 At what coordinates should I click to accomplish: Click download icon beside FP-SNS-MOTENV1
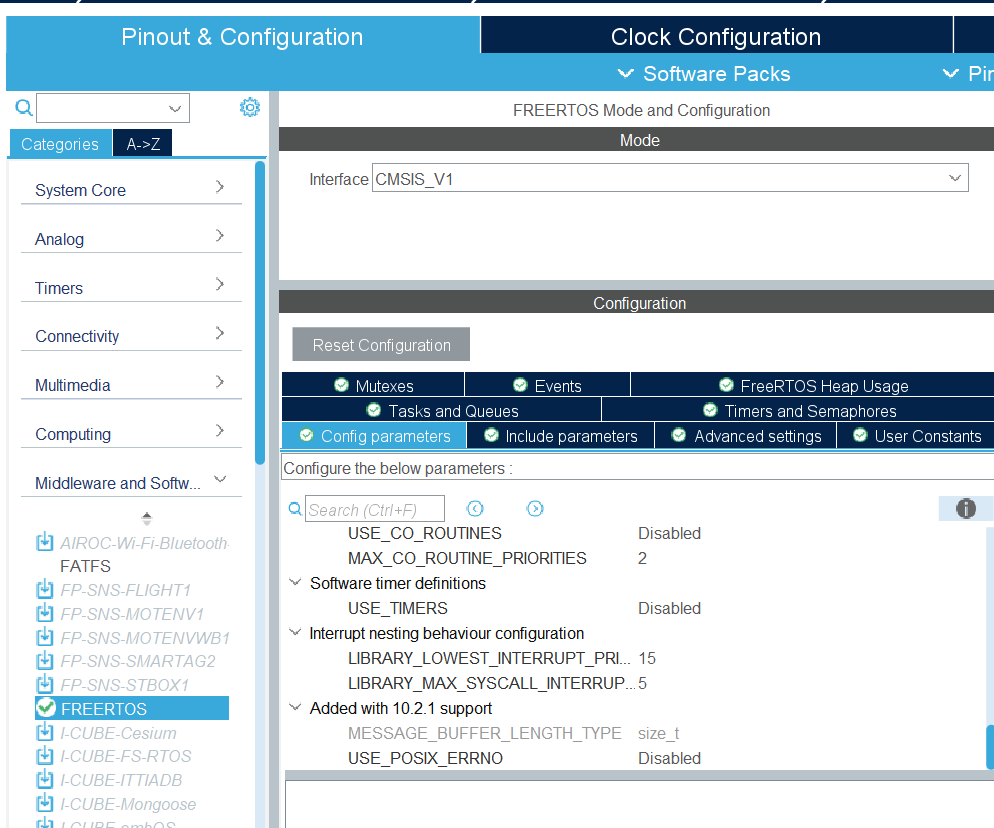point(44,614)
